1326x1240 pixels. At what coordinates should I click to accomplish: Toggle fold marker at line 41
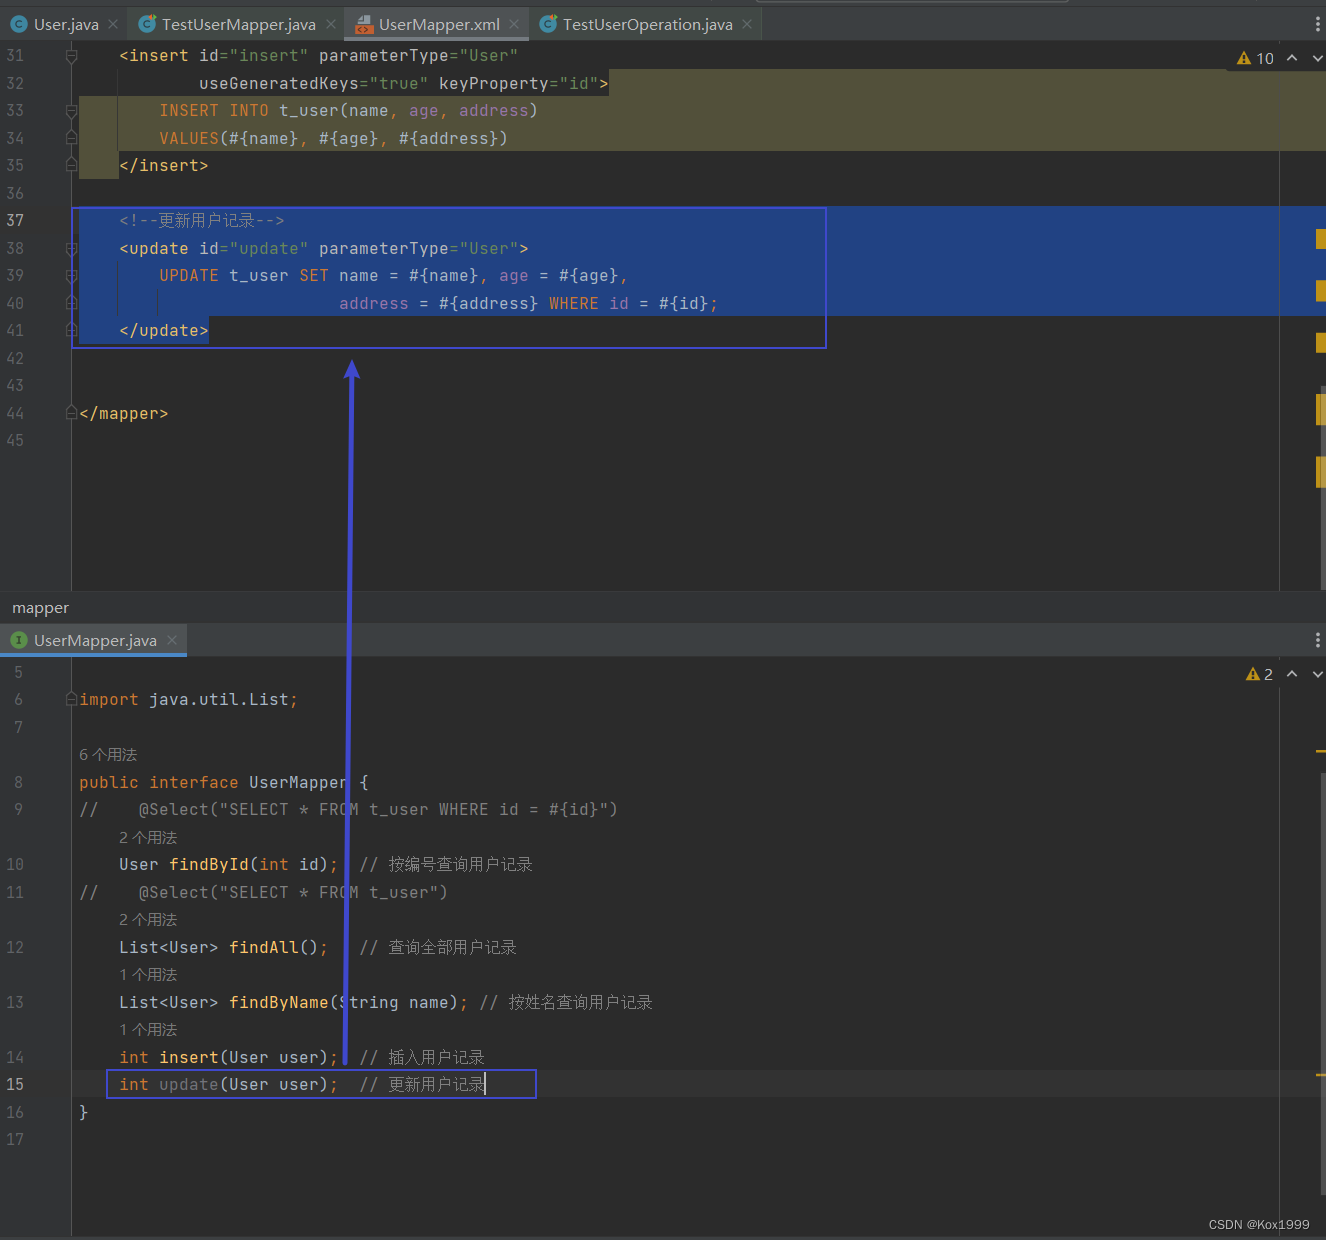pyautogui.click(x=71, y=330)
